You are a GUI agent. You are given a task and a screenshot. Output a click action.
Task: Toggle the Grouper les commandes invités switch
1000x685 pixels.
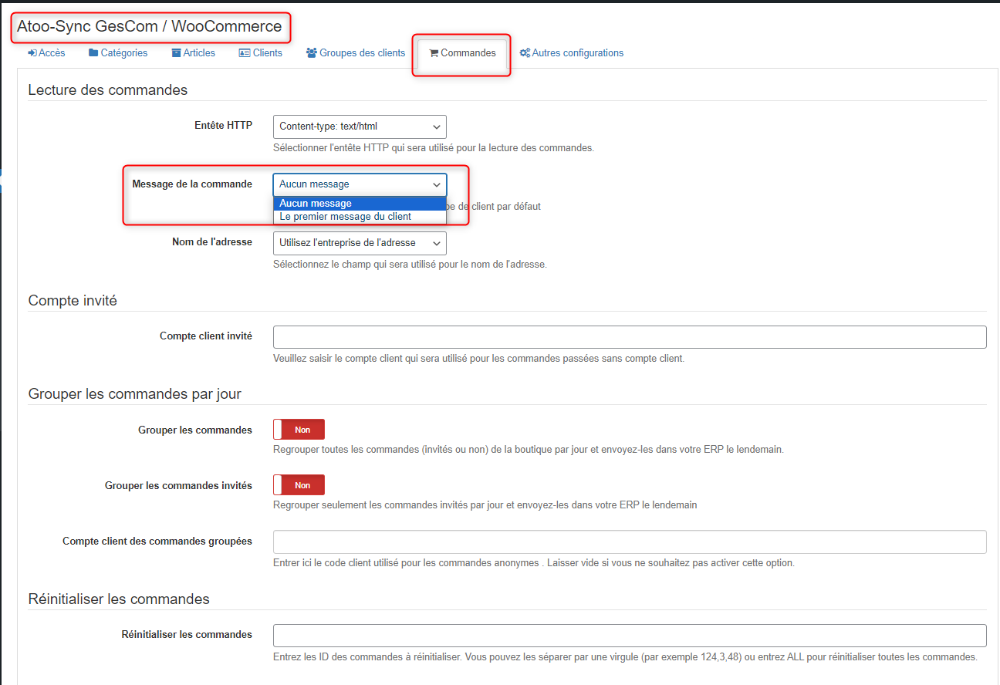click(299, 485)
